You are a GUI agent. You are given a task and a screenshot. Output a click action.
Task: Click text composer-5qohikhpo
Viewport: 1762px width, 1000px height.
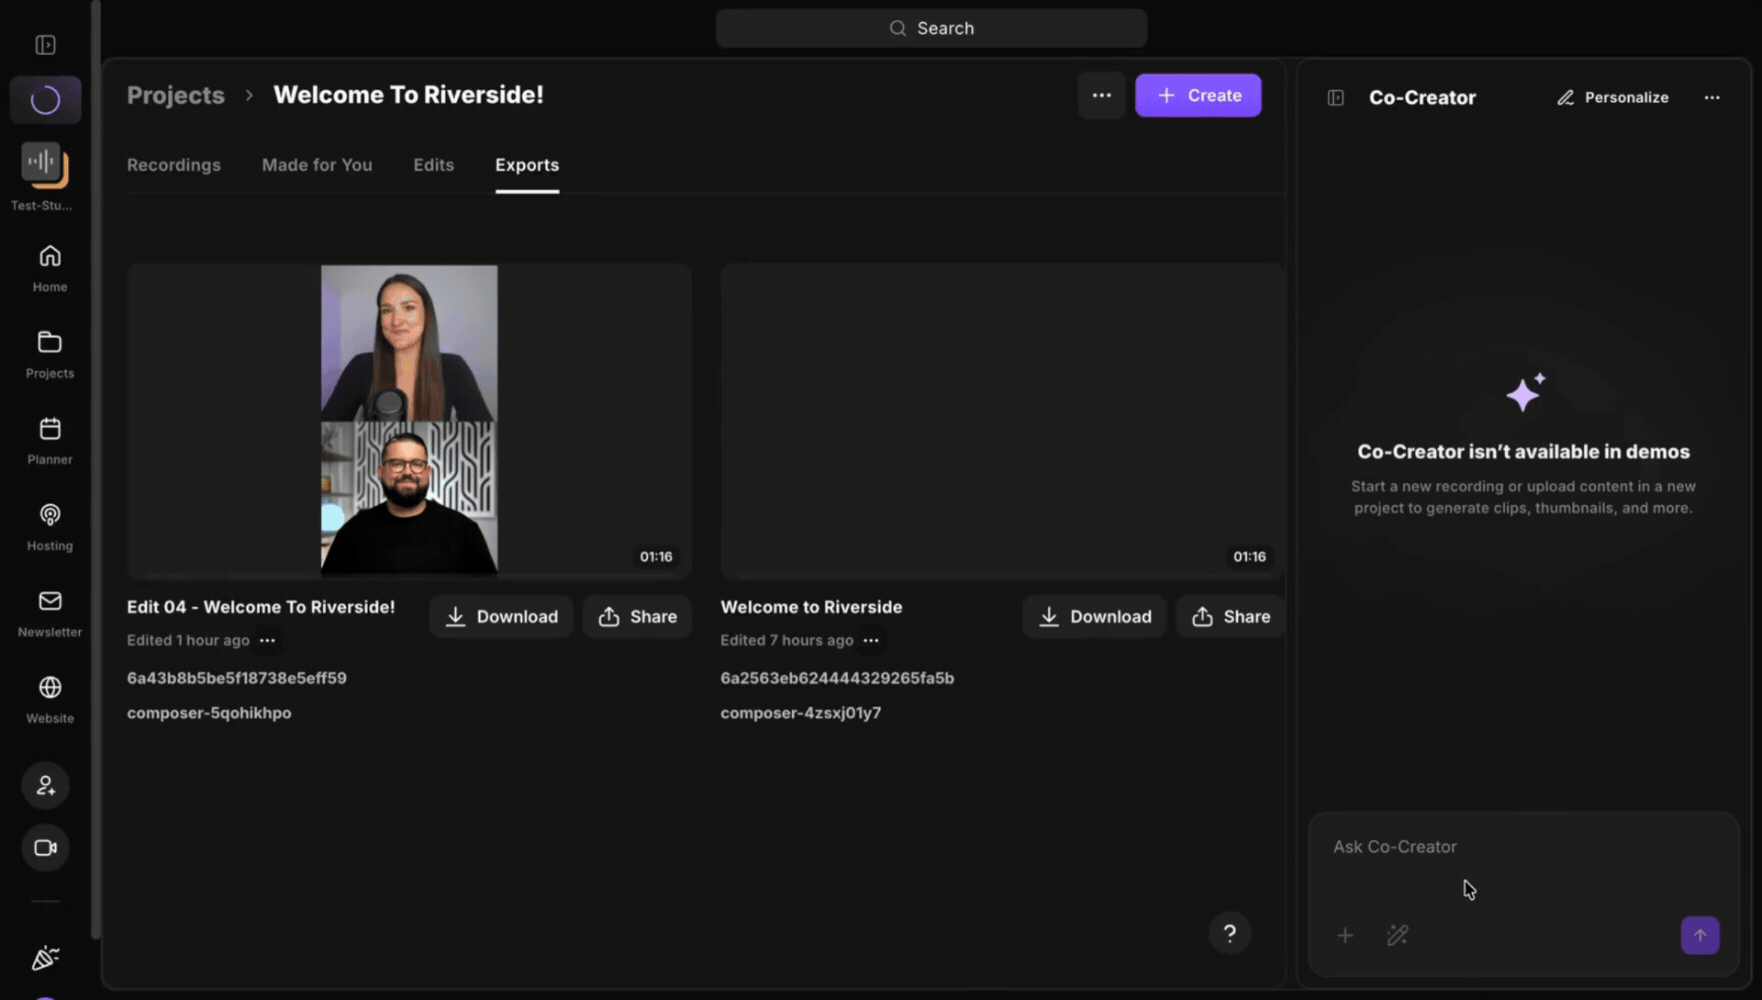[209, 713]
